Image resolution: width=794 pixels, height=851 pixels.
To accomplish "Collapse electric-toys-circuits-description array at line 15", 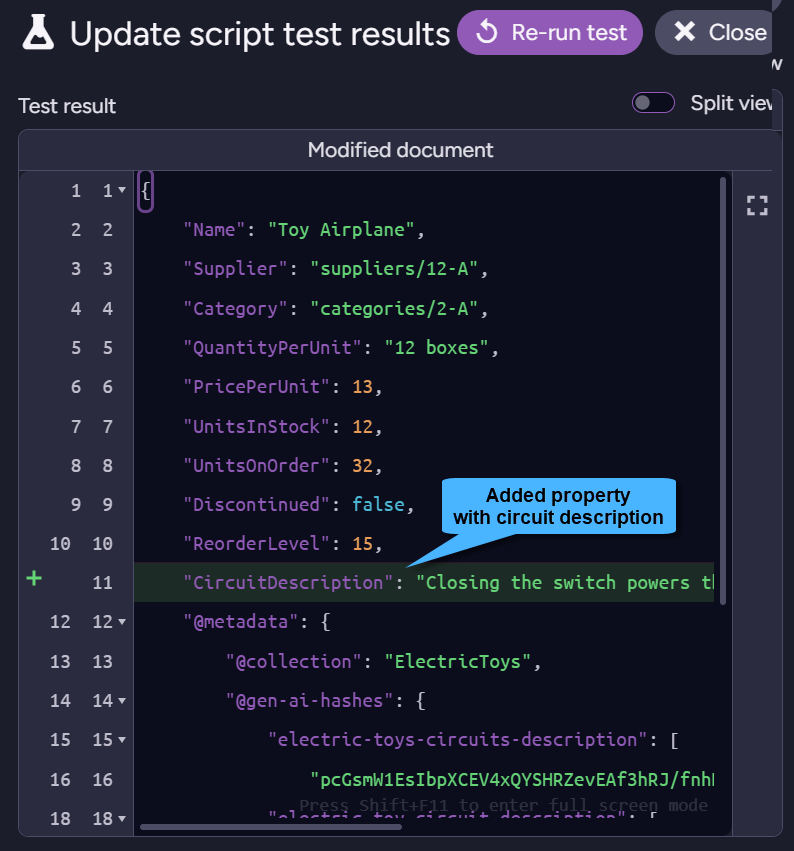I will [122, 740].
